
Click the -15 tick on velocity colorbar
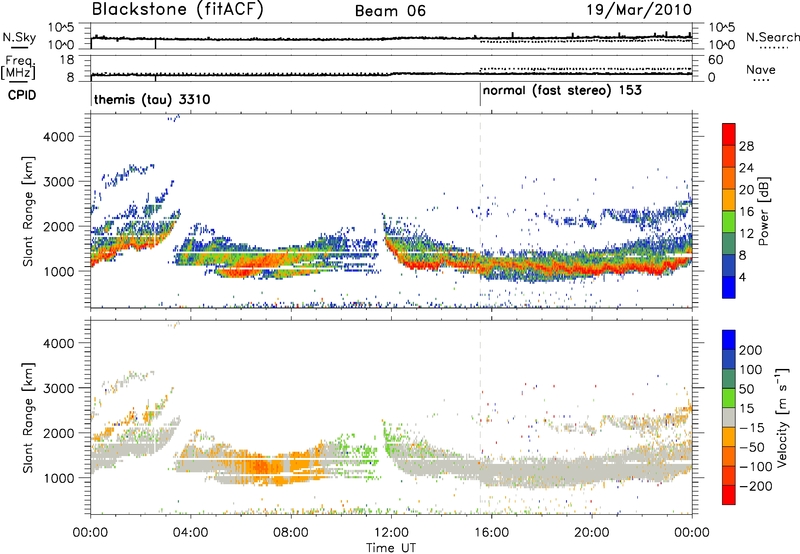[752, 428]
